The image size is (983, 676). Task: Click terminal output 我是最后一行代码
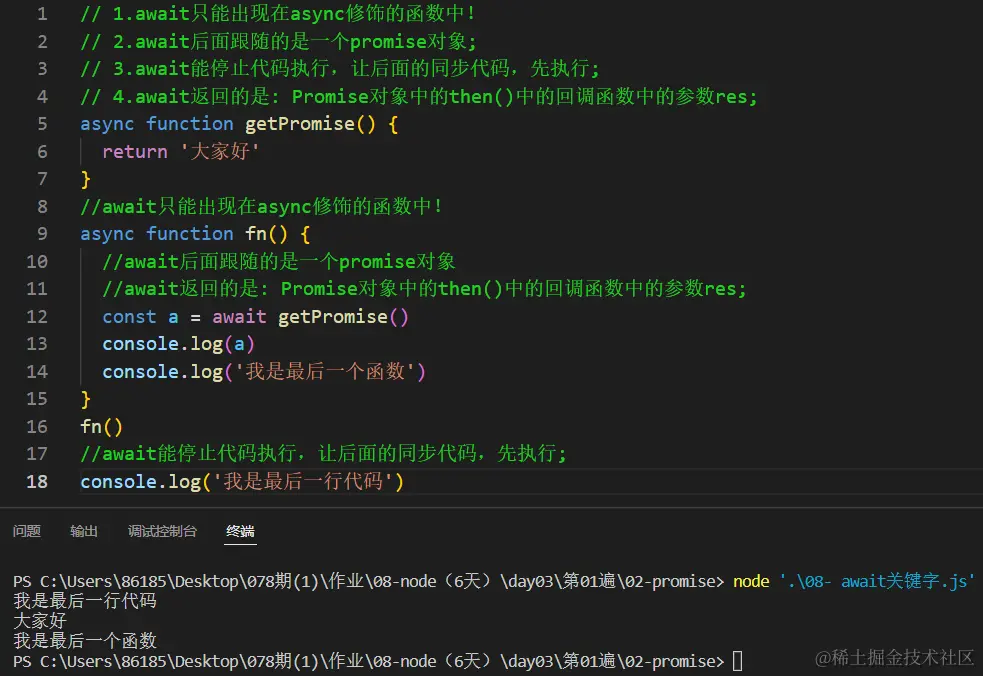85,601
